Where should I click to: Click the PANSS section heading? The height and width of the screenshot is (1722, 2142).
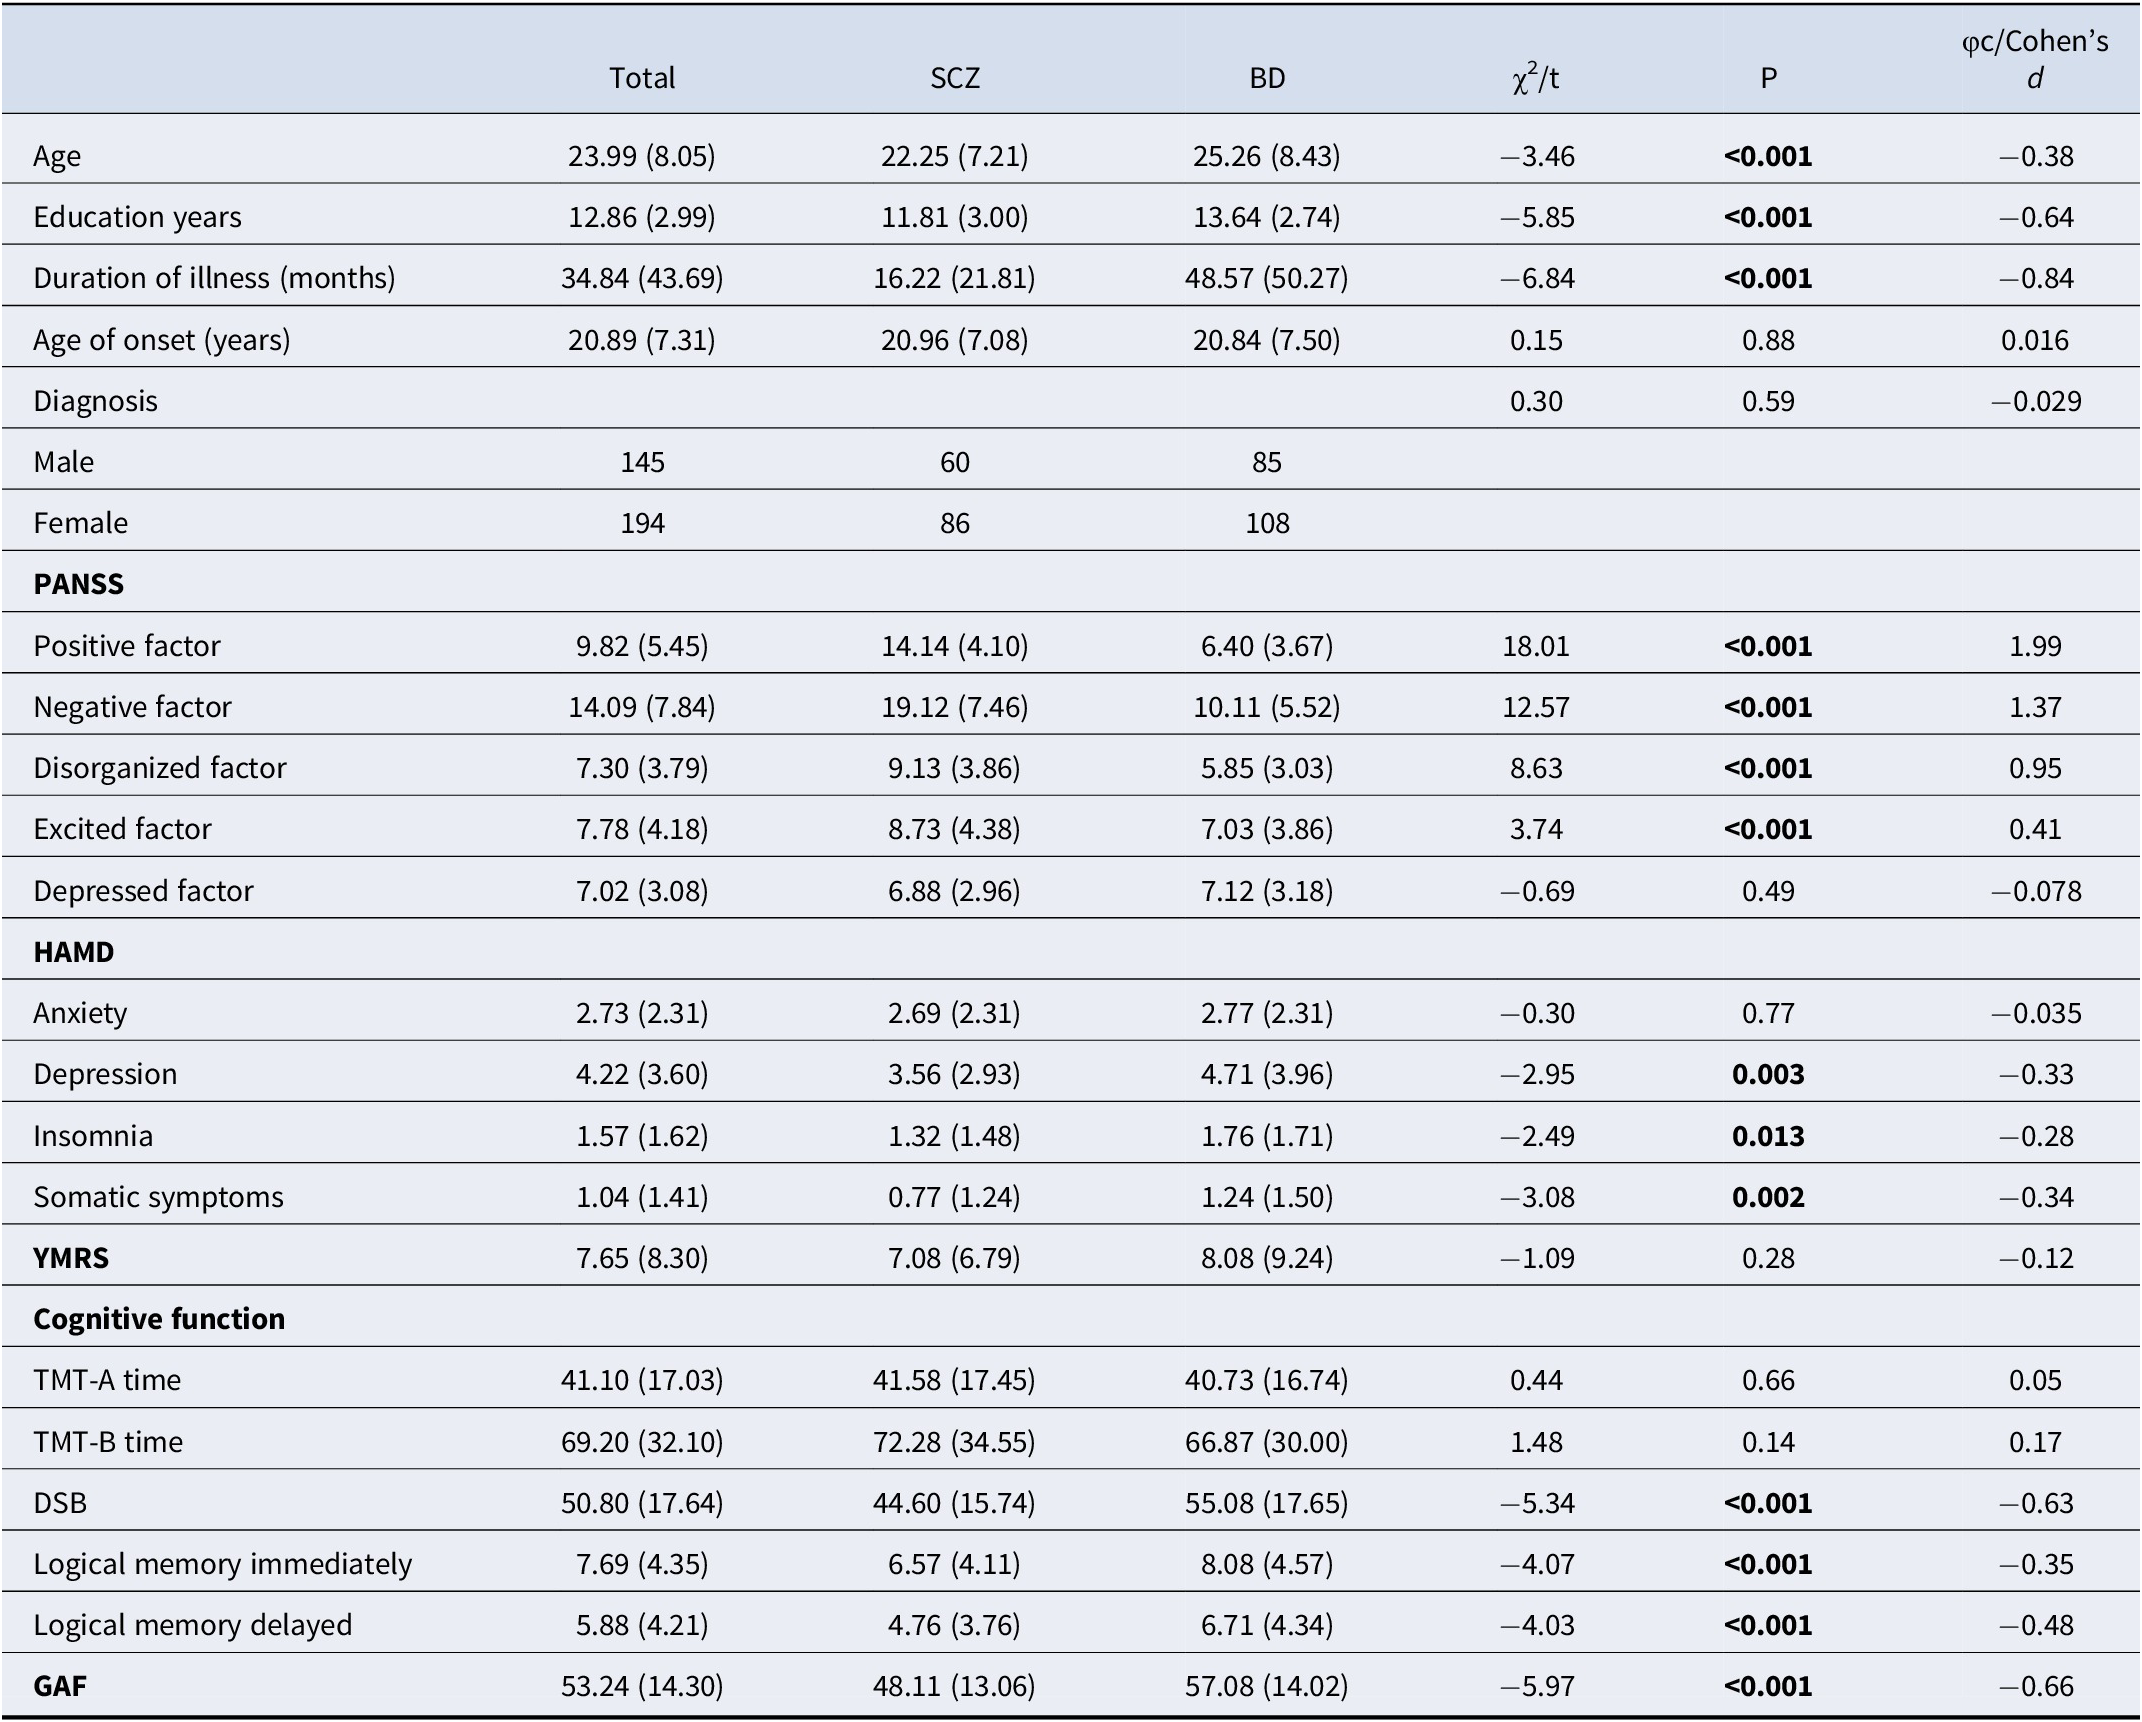tap(78, 584)
